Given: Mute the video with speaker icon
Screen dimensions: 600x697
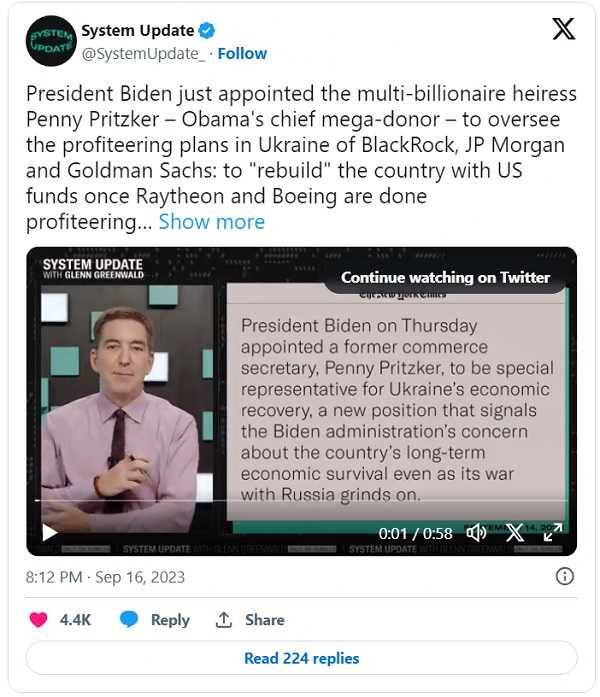Looking at the screenshot, I should [476, 533].
